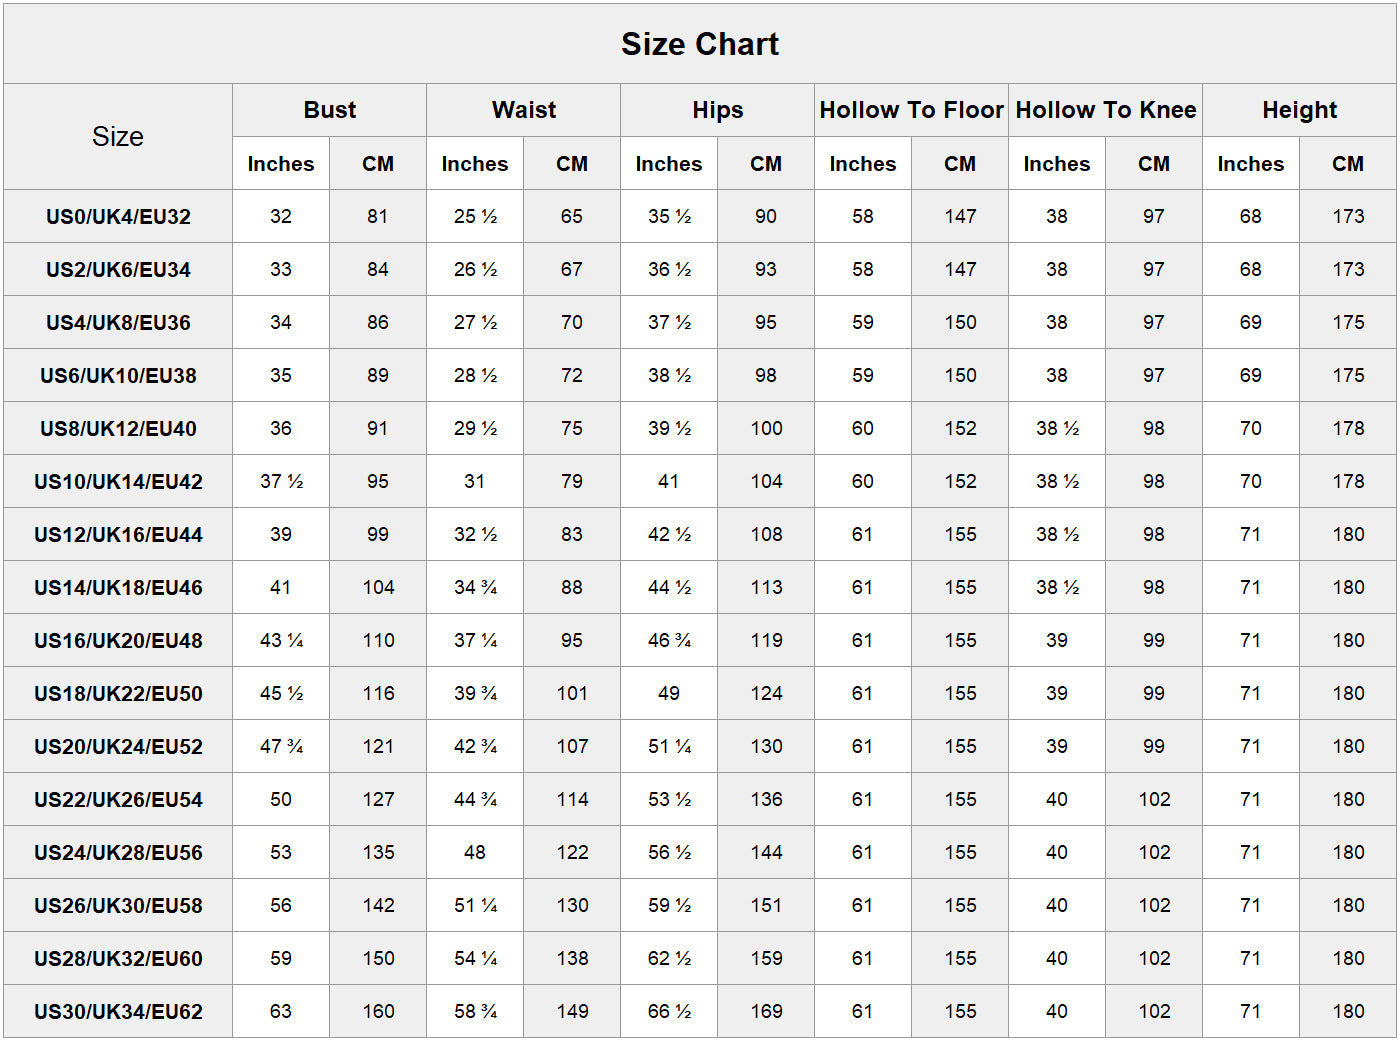Click waist inches value 34 ¾
1400x1040 pixels.
[x=475, y=588]
